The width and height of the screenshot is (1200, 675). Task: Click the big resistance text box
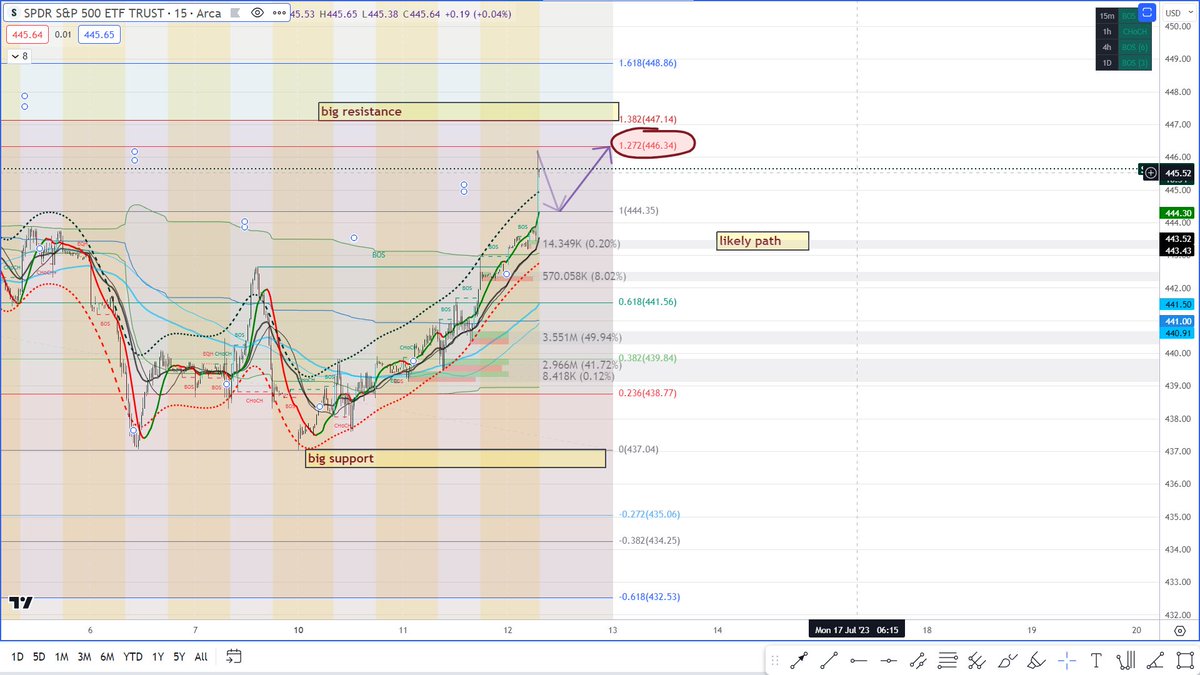pos(468,111)
